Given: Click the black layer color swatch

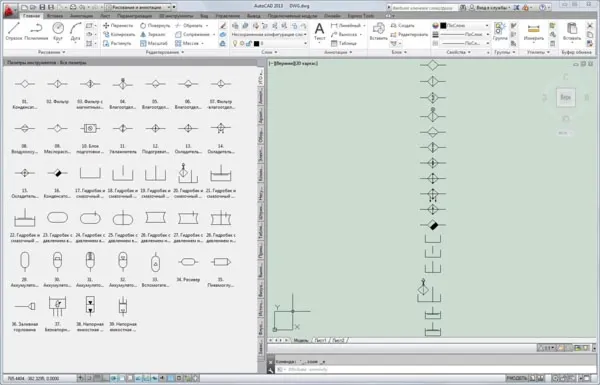Looking at the screenshot, I should click(257, 44).
